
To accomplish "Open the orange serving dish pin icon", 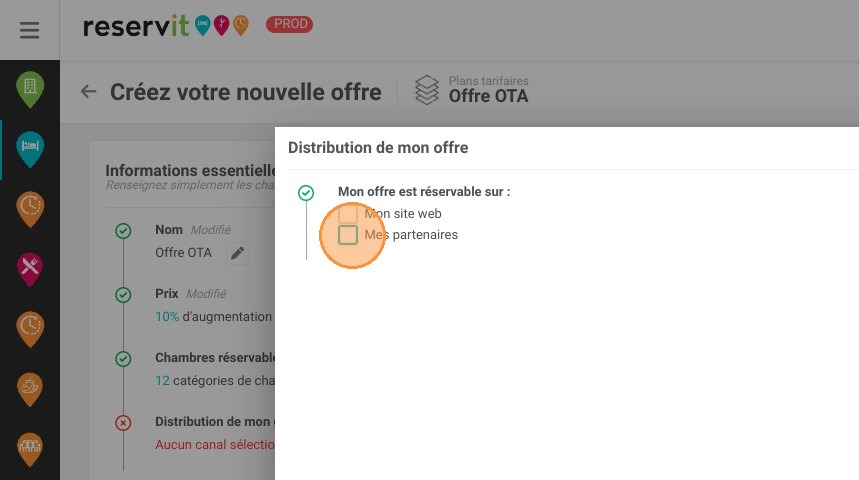I will [30, 389].
